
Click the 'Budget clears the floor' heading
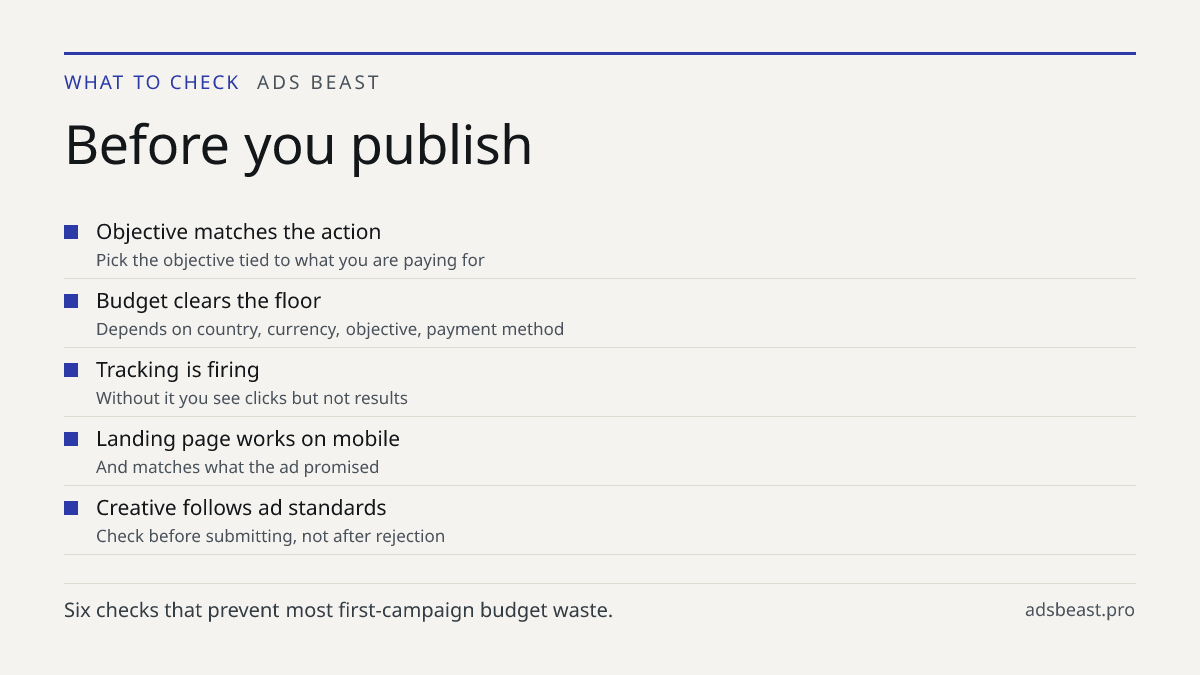click(208, 301)
